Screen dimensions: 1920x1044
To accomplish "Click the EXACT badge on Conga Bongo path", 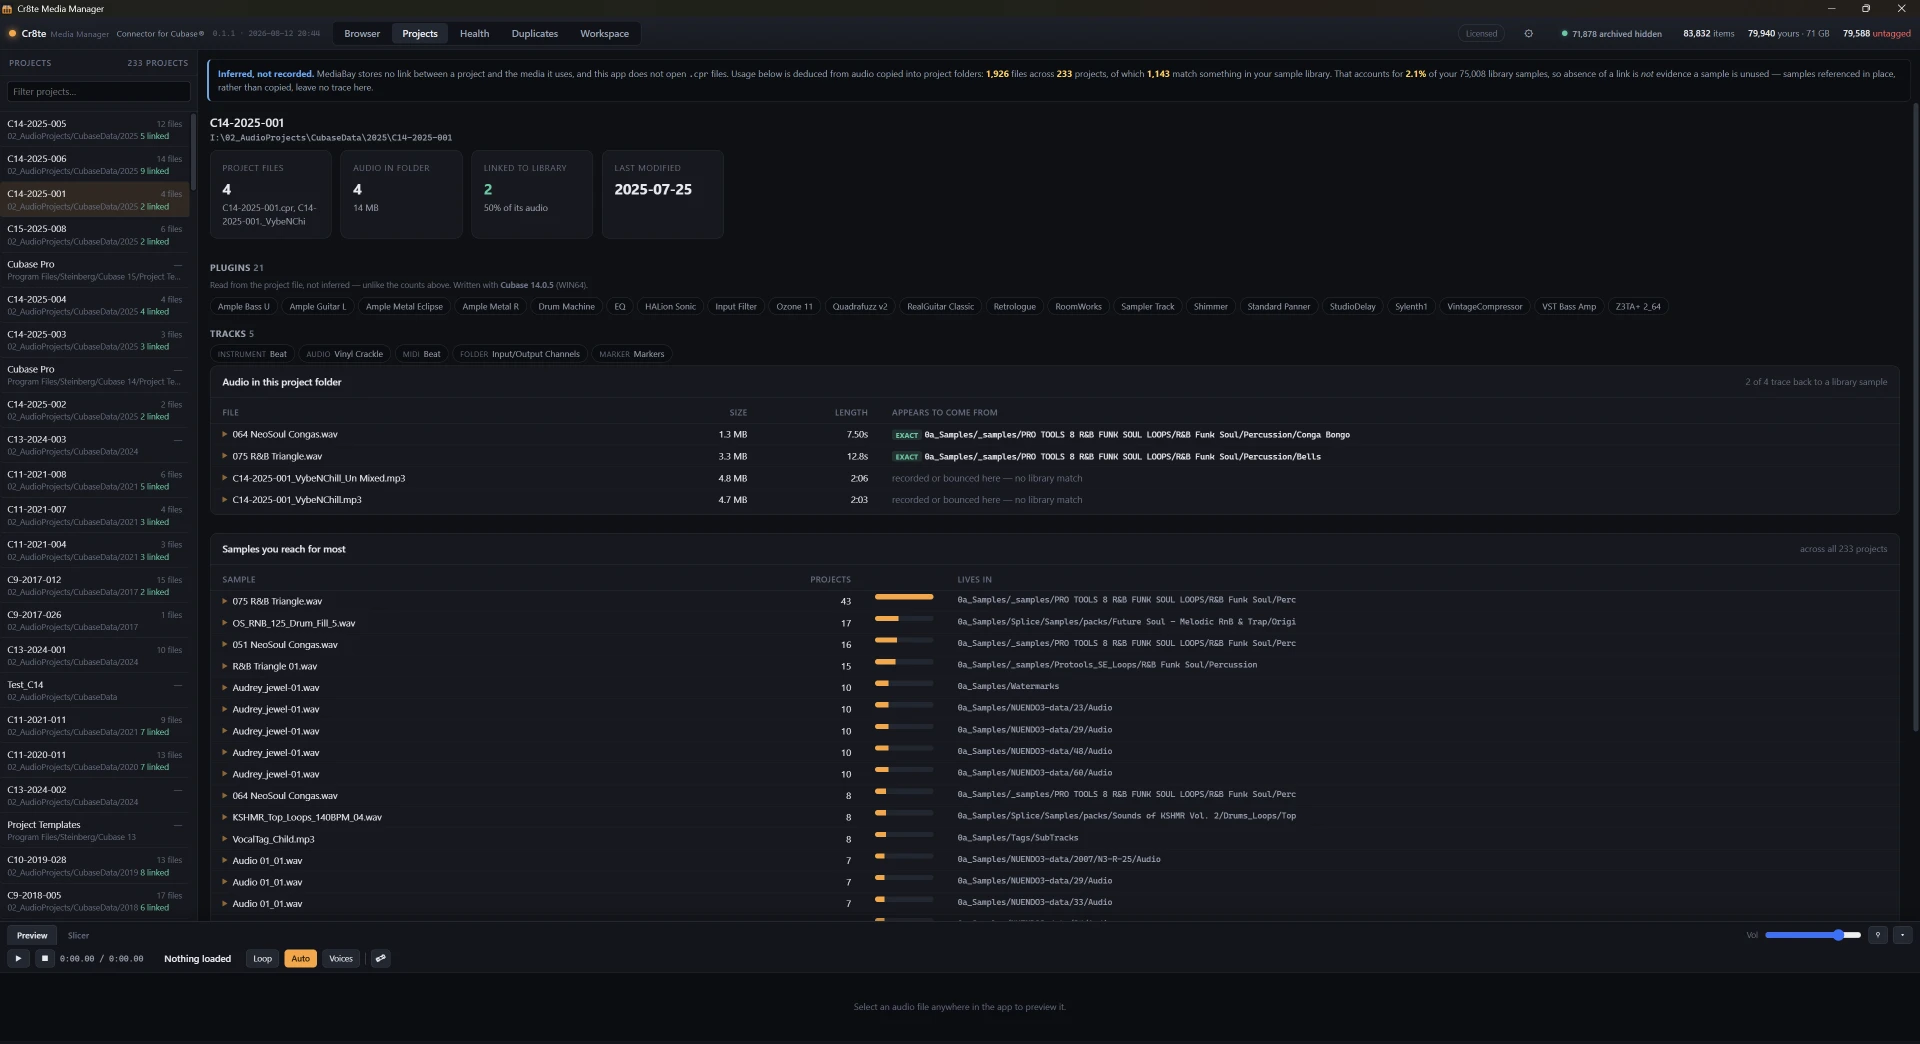I will point(906,435).
